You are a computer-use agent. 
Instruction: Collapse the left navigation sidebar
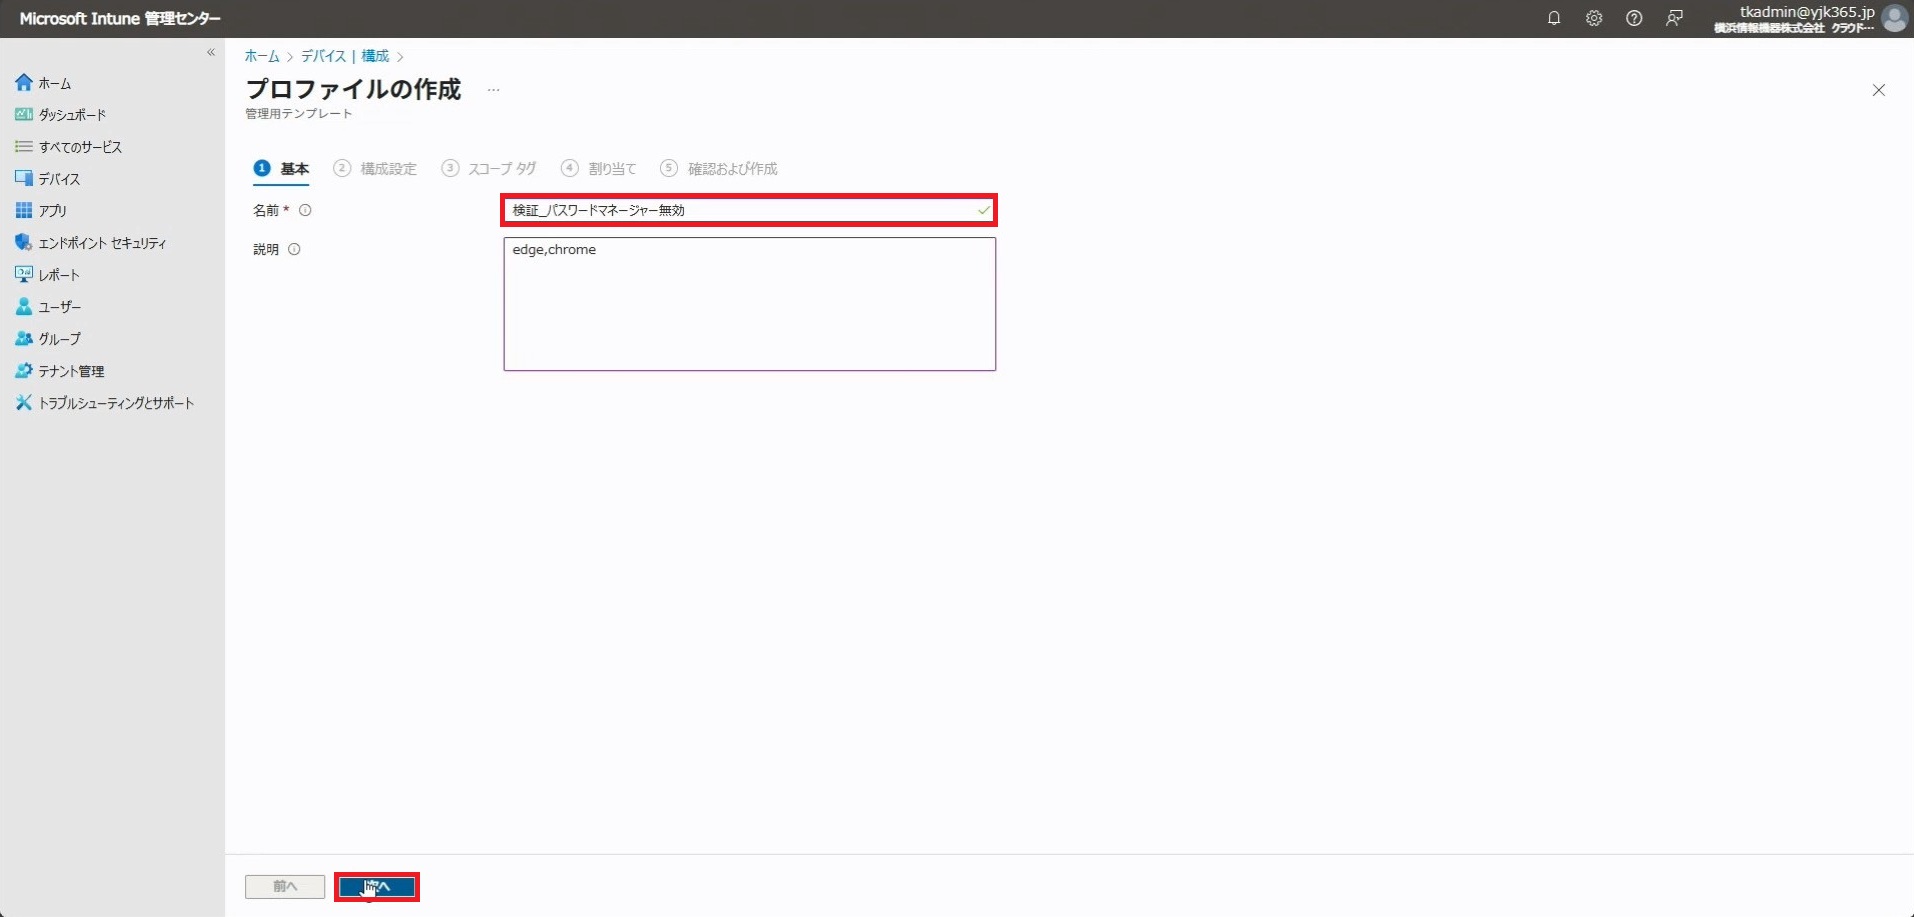tap(211, 52)
